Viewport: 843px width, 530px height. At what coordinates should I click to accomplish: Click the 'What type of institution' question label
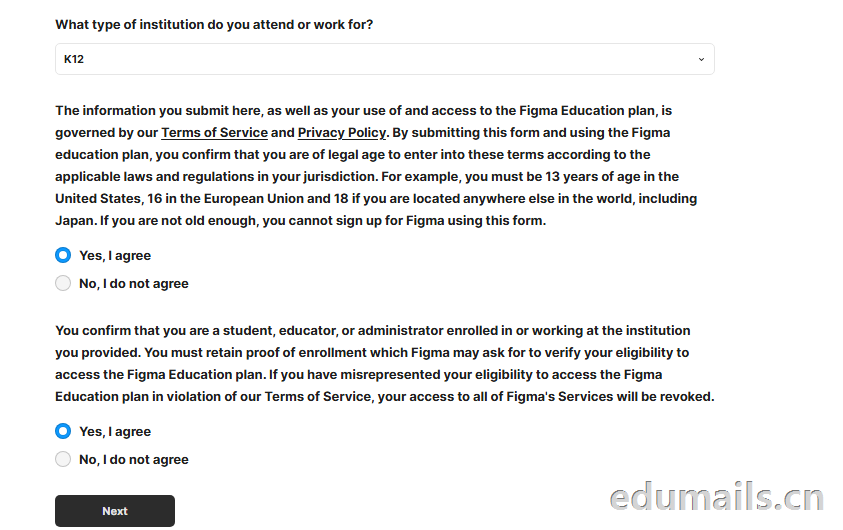coord(214,25)
